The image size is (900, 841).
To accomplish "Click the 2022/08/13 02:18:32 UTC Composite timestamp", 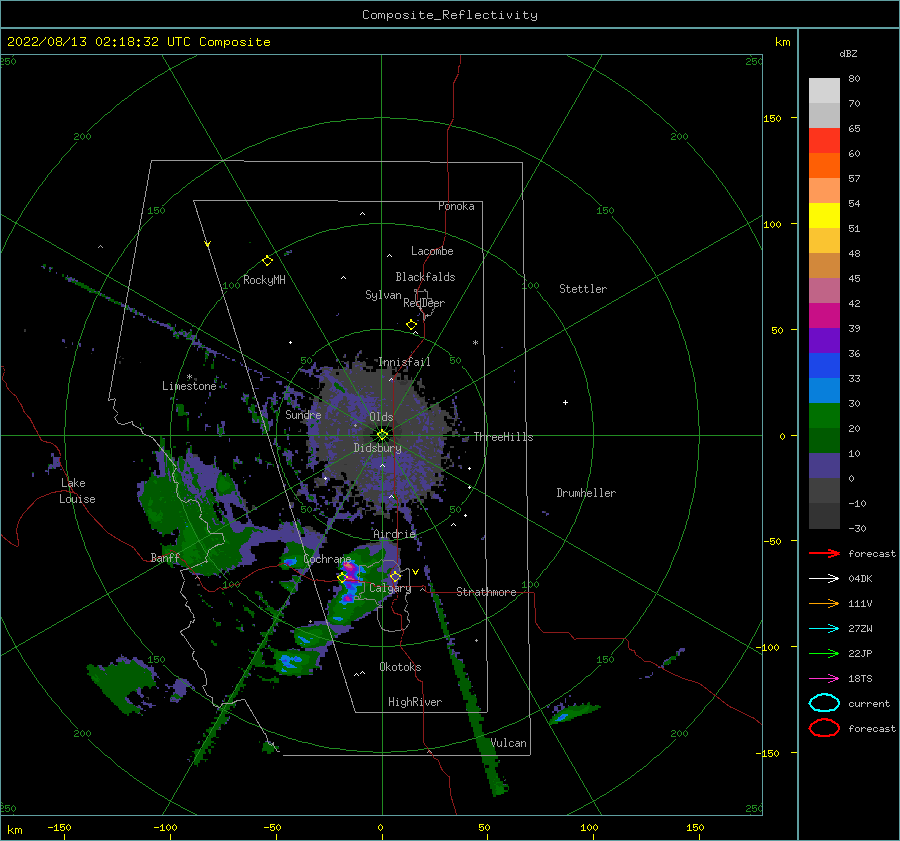I will [138, 42].
